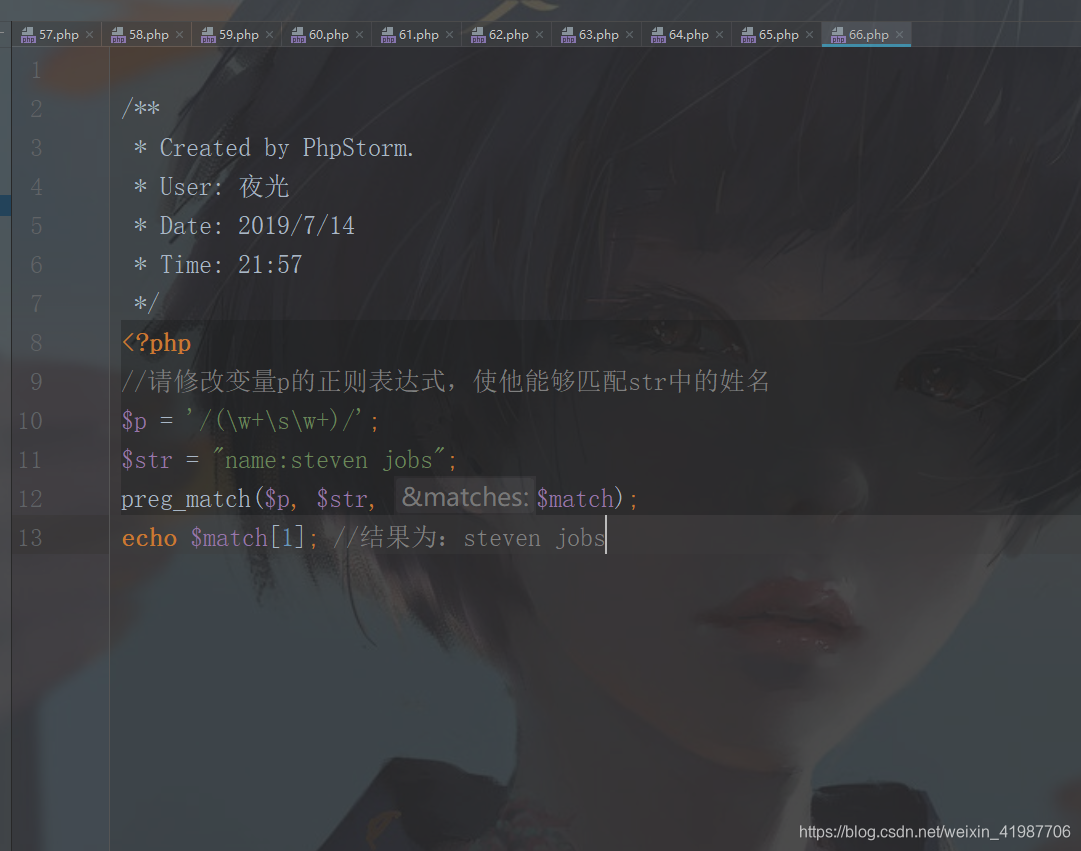Viewport: 1081px width, 851px height.
Task: Click the $p variable on line 10
Action: tap(134, 421)
